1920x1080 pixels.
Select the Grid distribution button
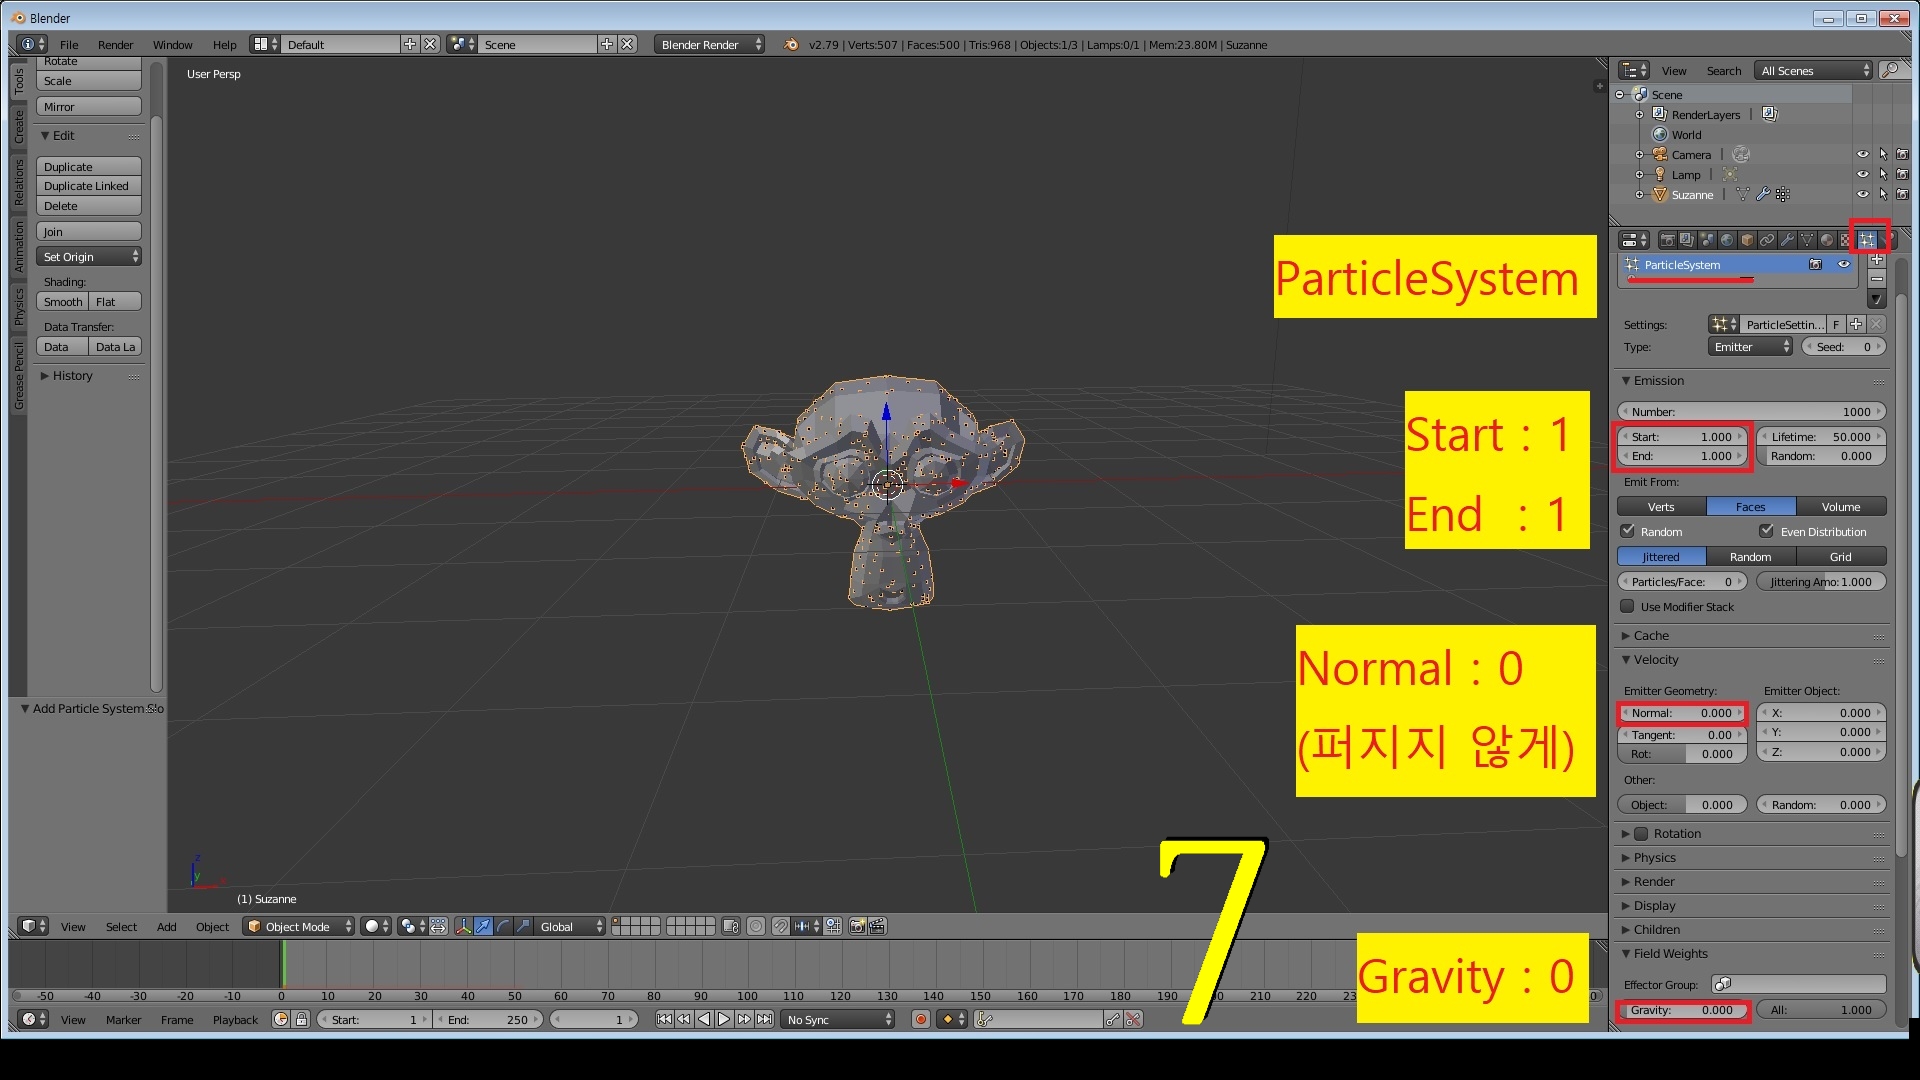click(1841, 556)
